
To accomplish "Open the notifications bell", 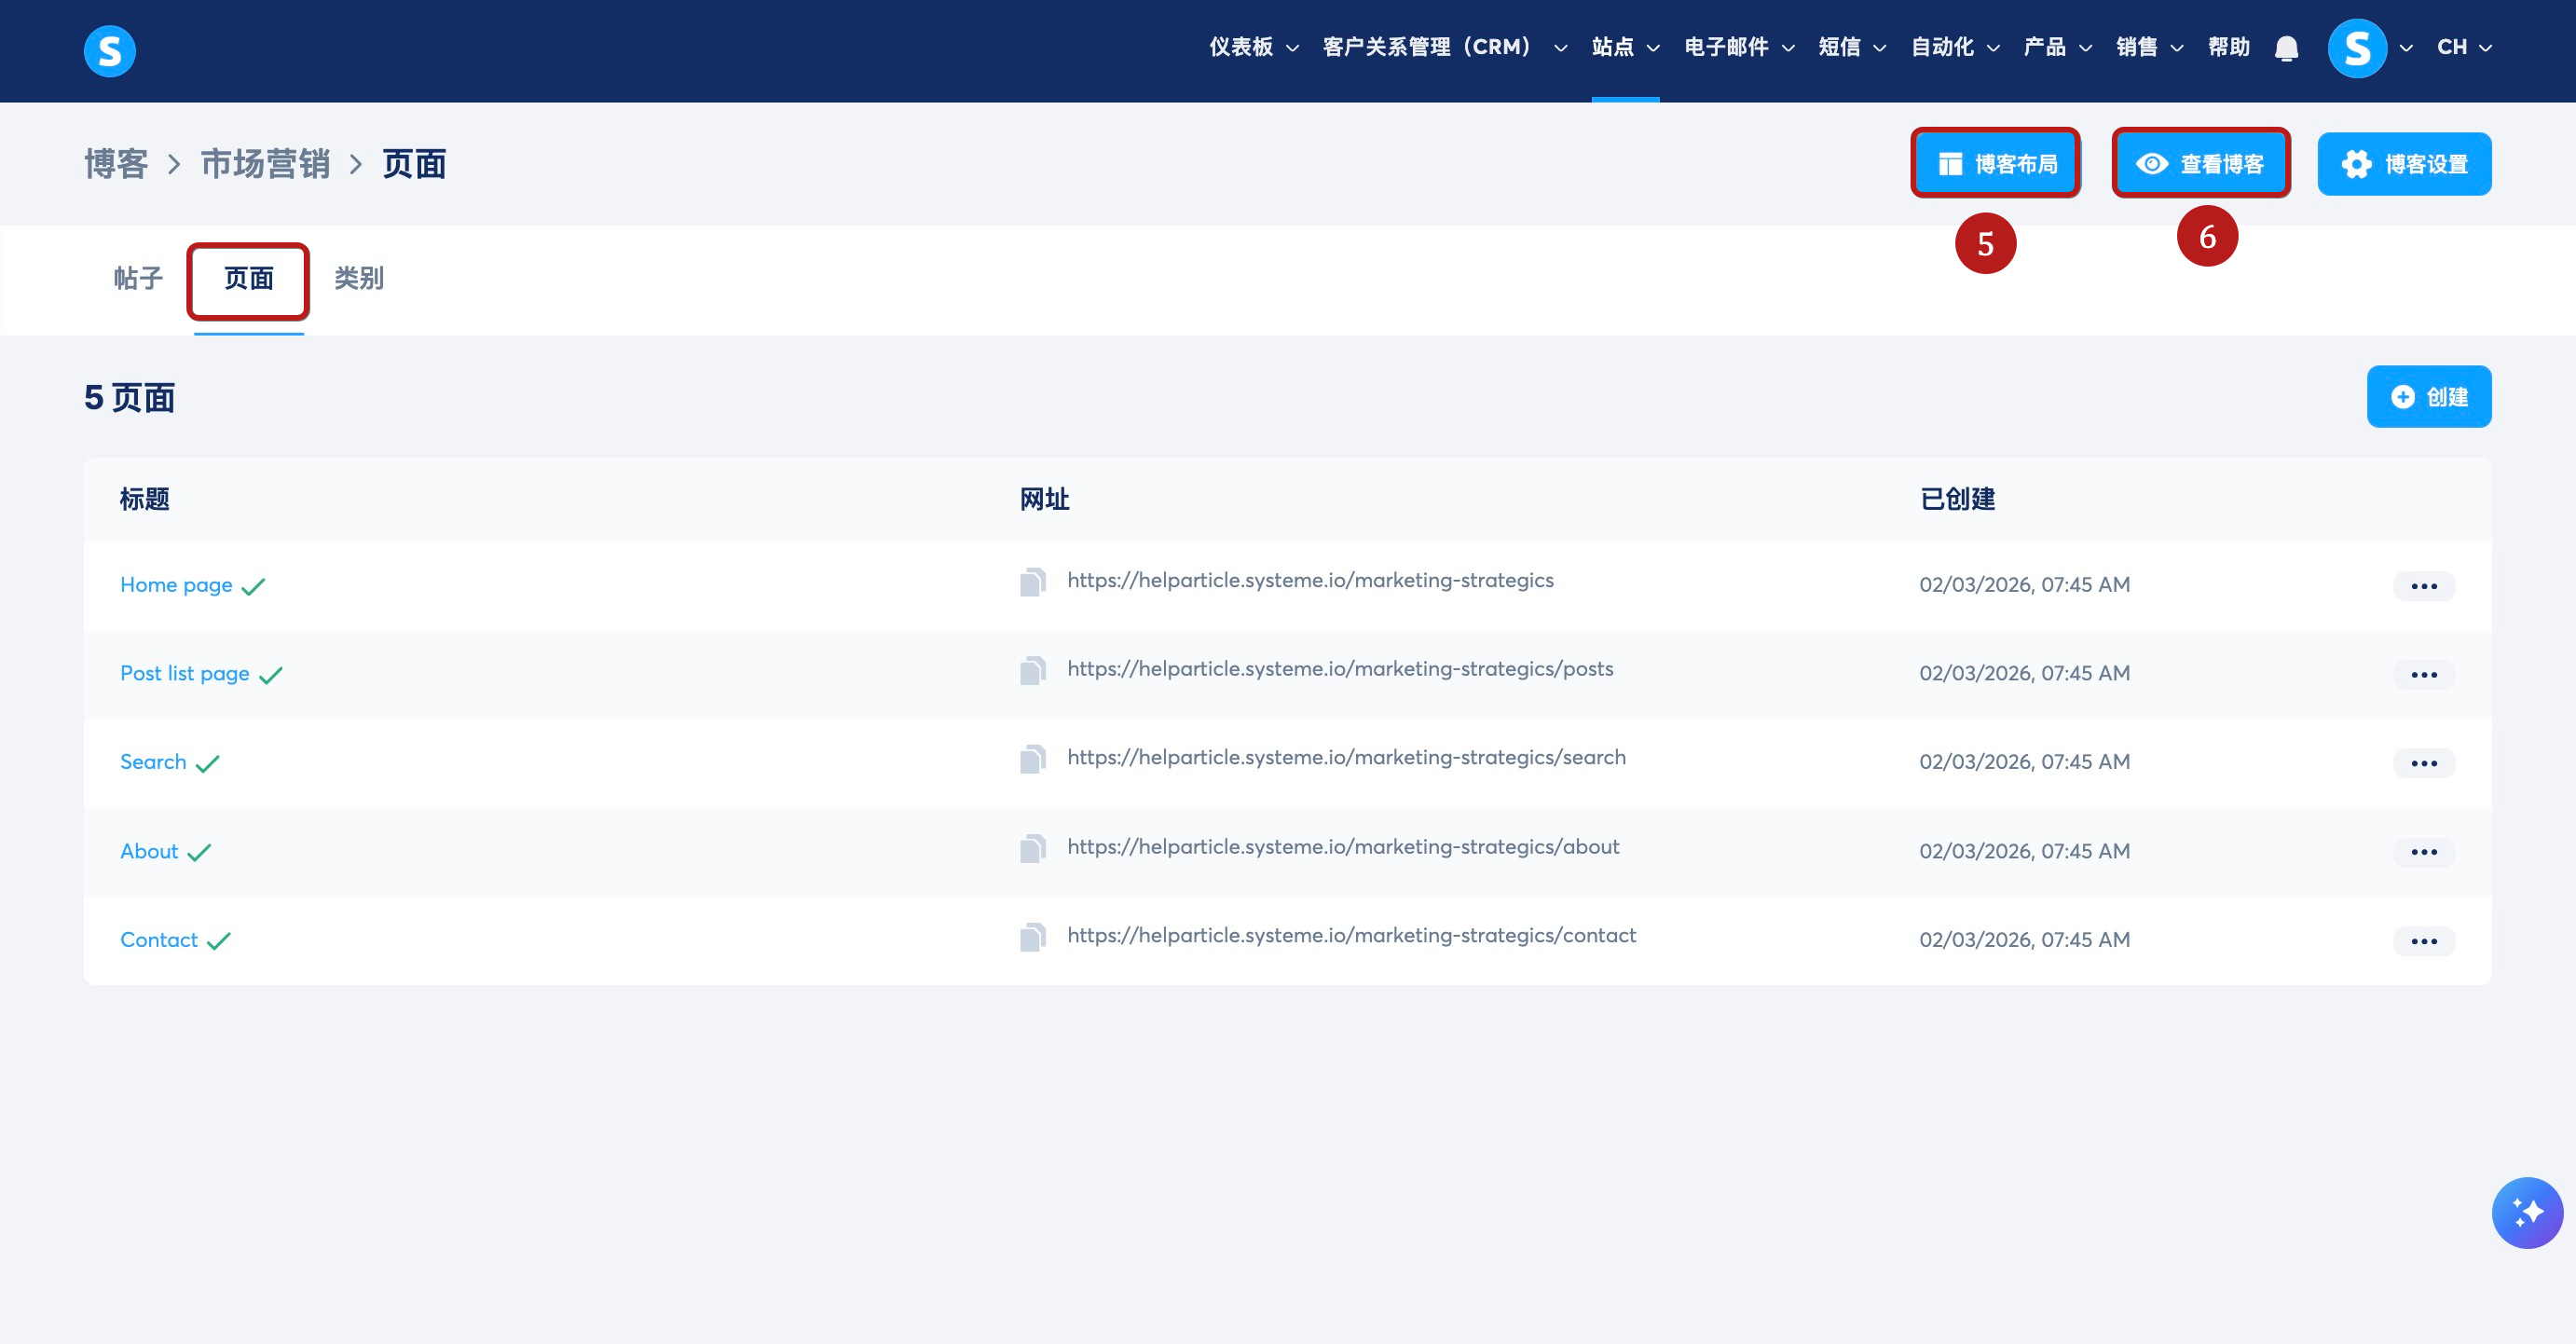I will click(2286, 48).
